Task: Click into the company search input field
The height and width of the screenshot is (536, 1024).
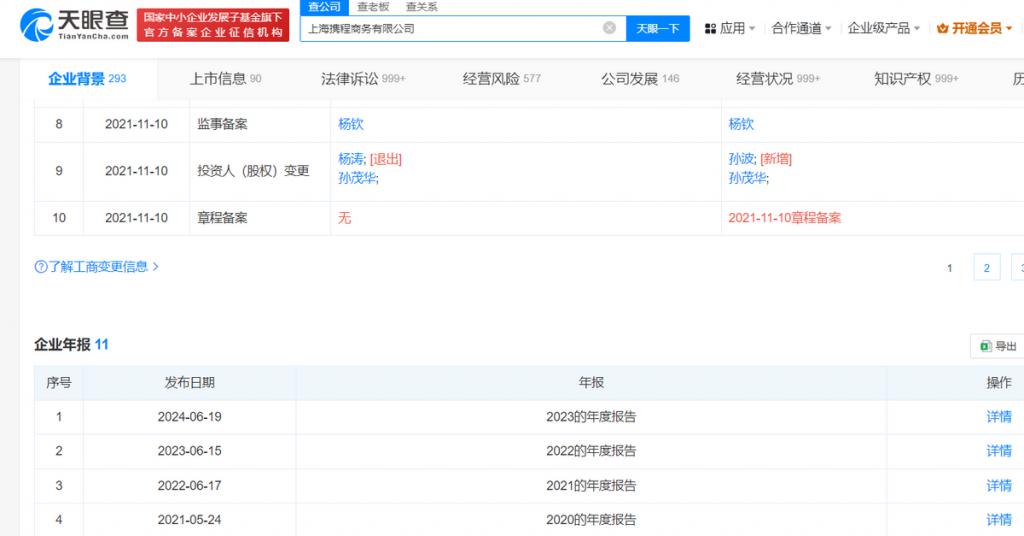Action: (x=450, y=28)
